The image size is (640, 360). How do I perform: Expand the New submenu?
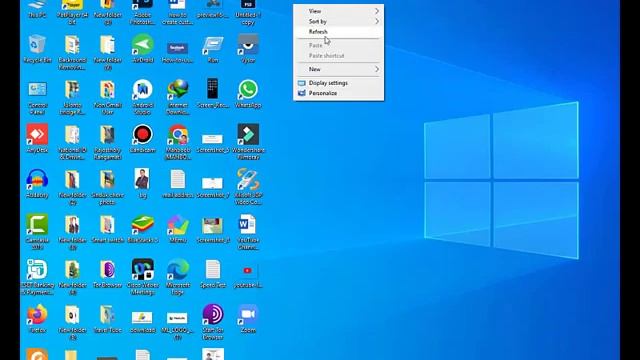pos(338,69)
